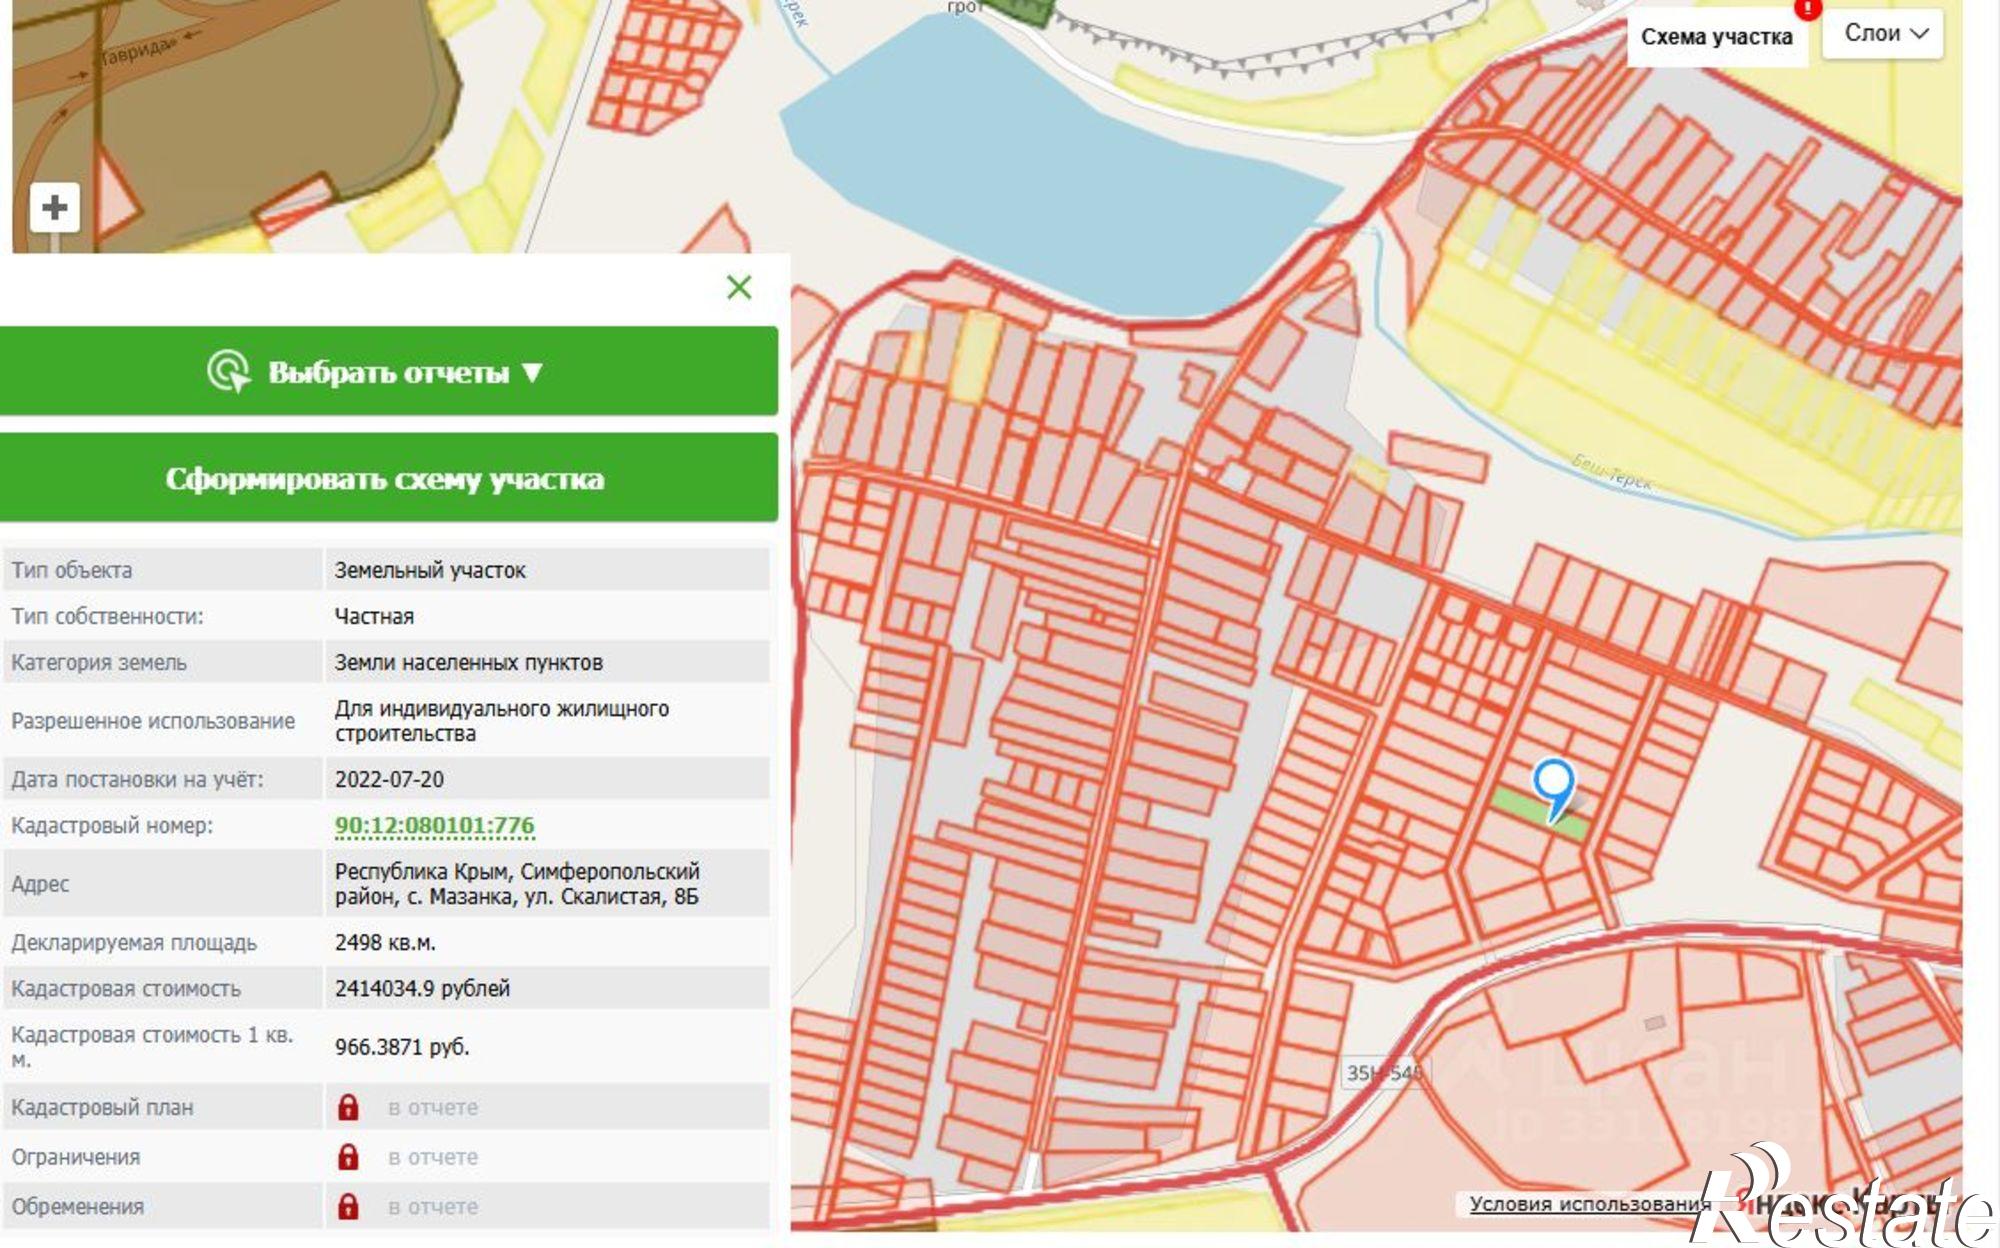Click the Категория земель label
This screenshot has width=2000, height=1248.
99,662
